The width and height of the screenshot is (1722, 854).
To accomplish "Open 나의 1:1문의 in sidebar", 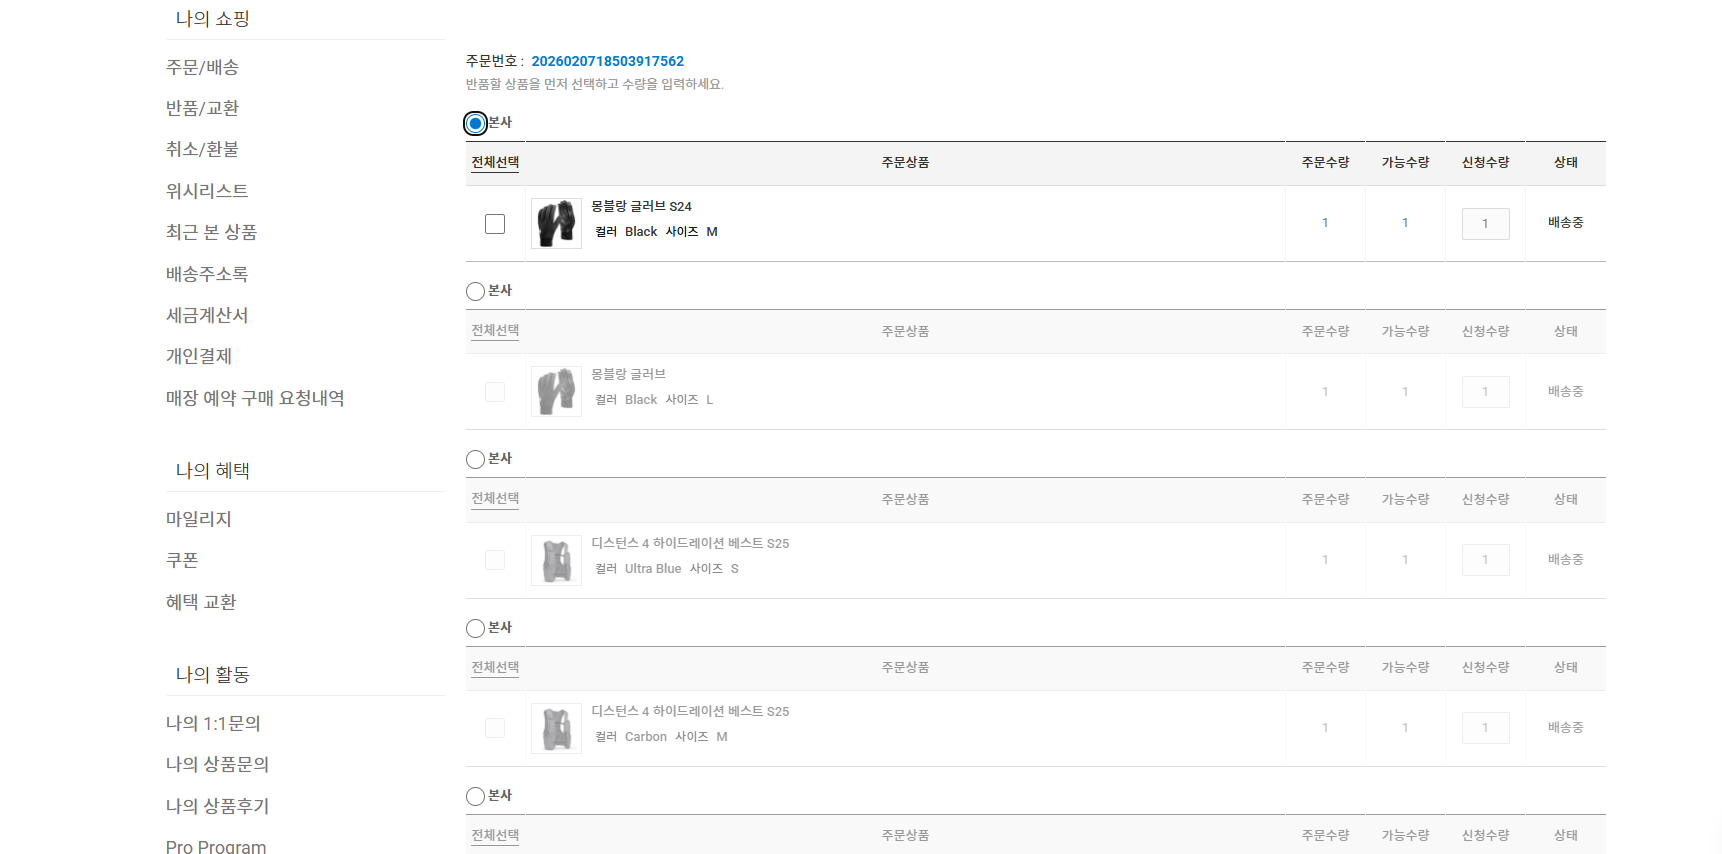I will click(x=213, y=723).
